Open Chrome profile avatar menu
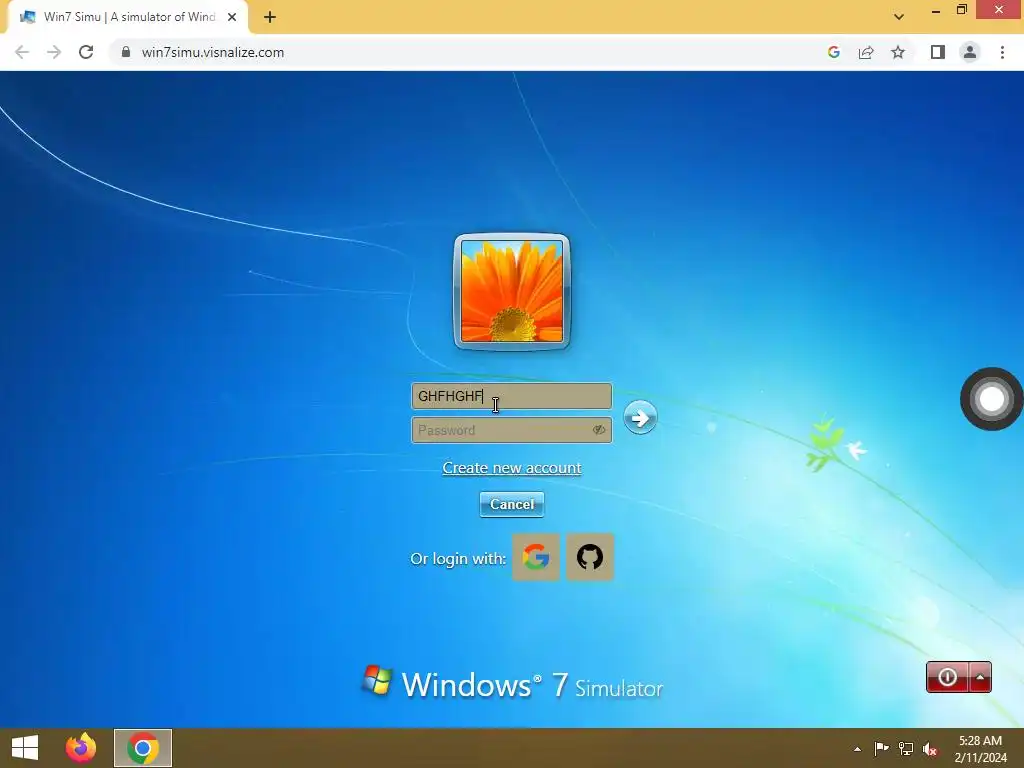This screenshot has height=768, width=1024. point(970,52)
